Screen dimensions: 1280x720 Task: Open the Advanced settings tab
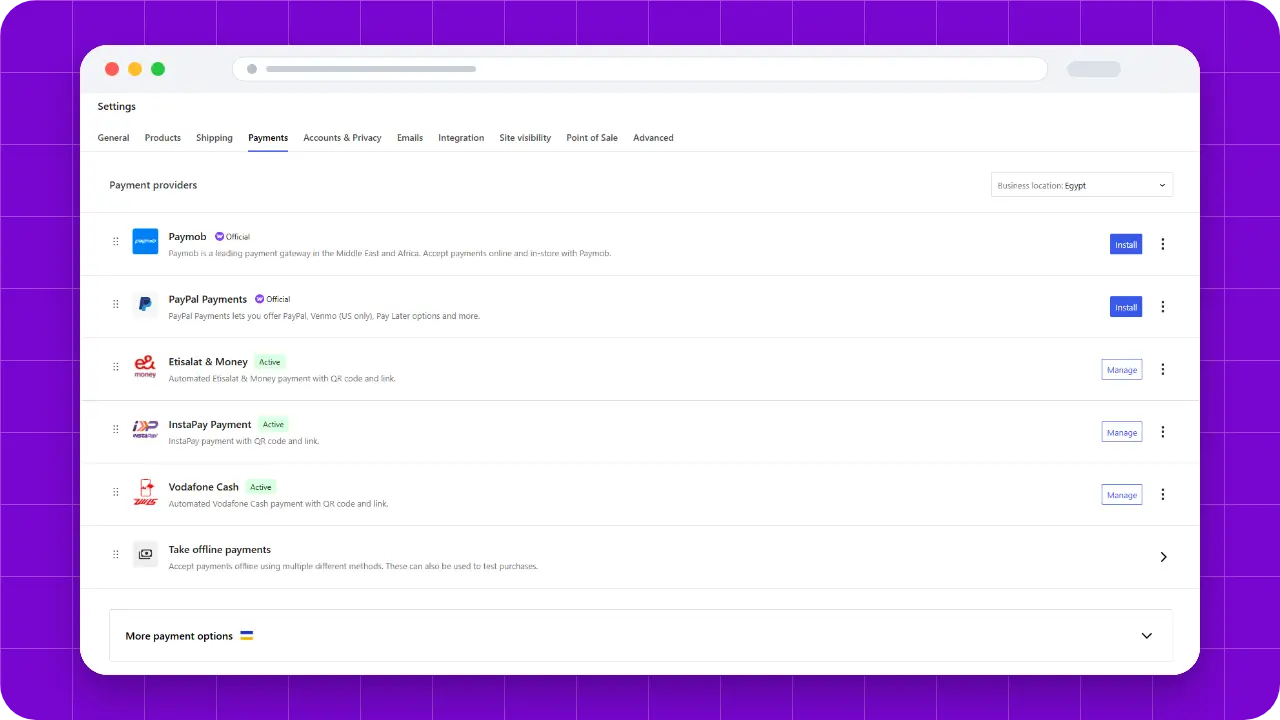coord(653,138)
